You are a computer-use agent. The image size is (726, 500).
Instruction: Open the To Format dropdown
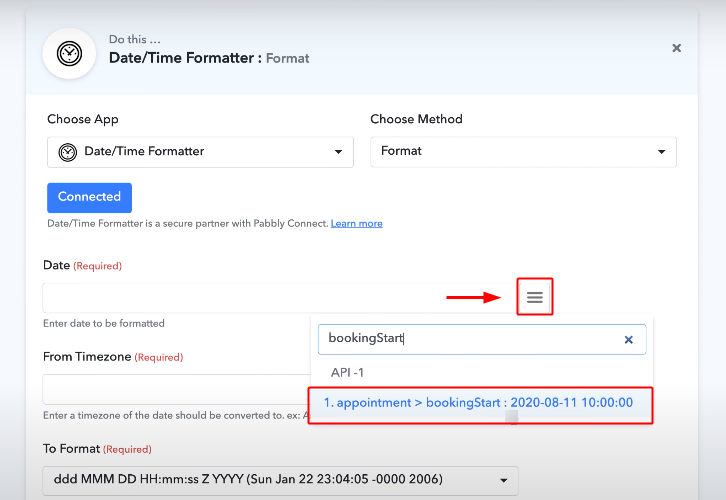[x=280, y=480]
